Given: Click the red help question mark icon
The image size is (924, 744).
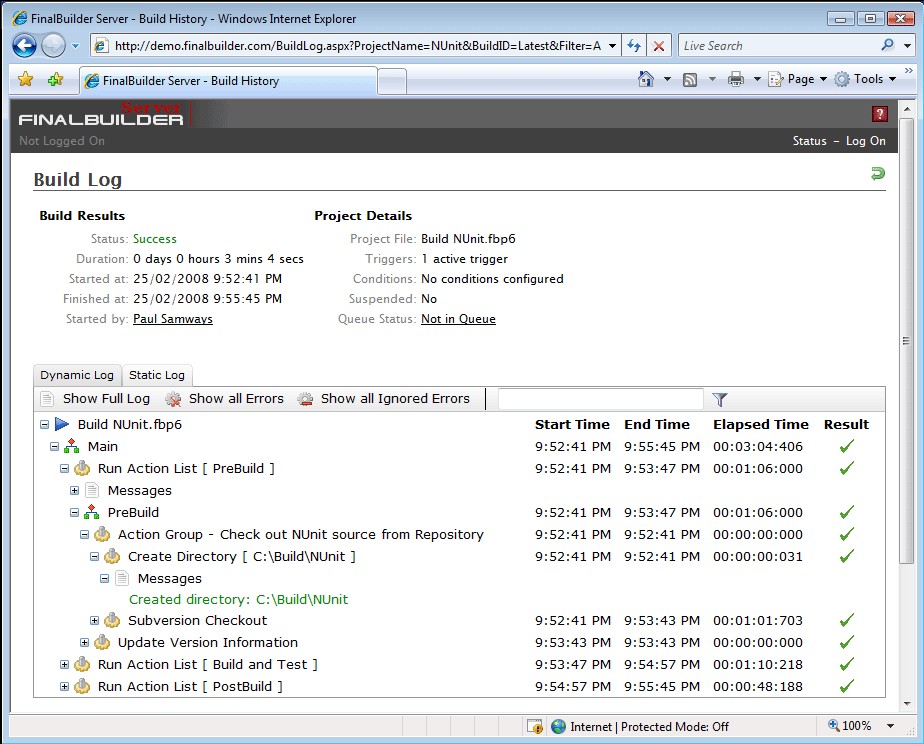Looking at the screenshot, I should tap(879, 114).
